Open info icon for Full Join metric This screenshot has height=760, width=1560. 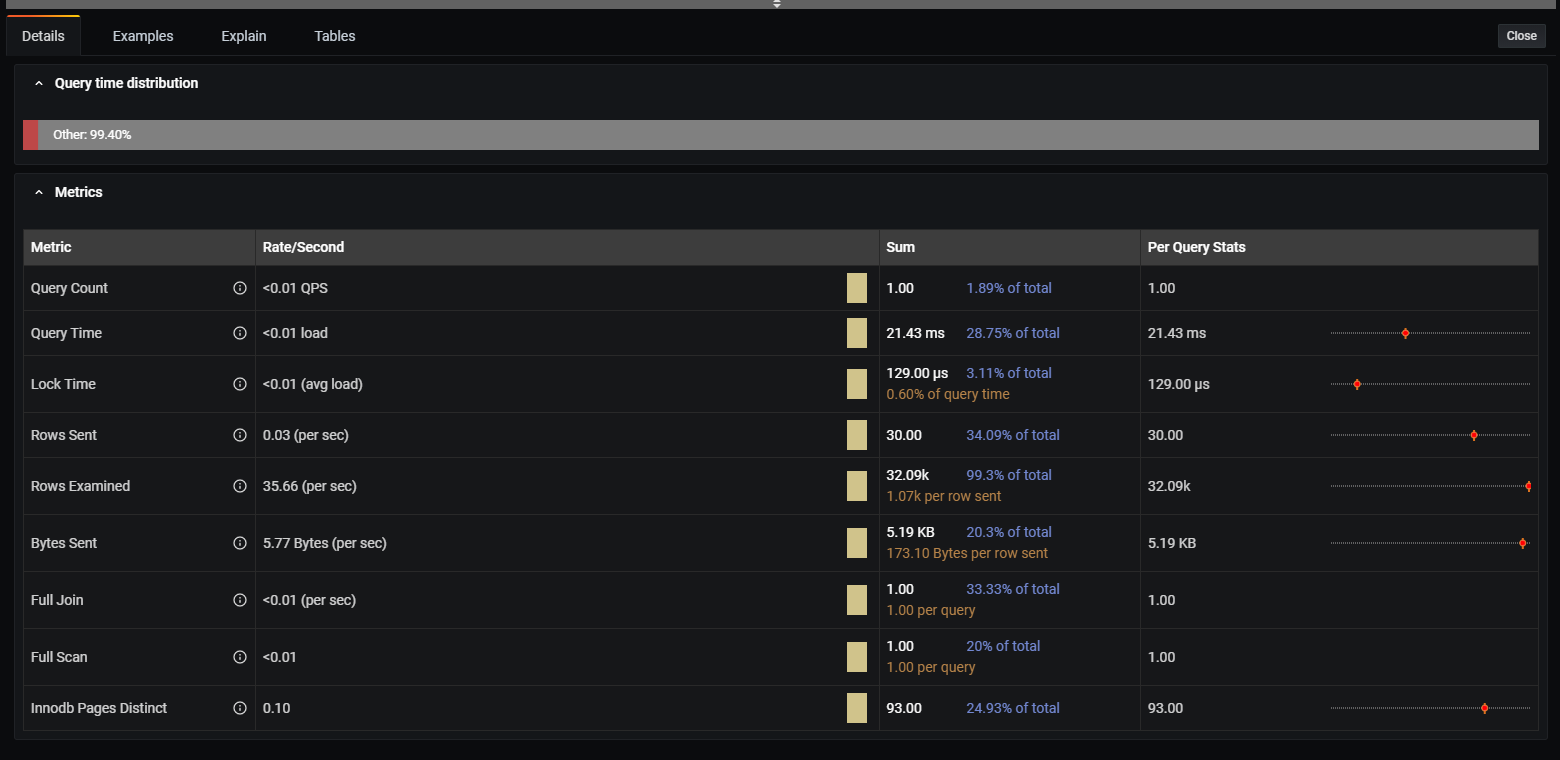point(240,600)
